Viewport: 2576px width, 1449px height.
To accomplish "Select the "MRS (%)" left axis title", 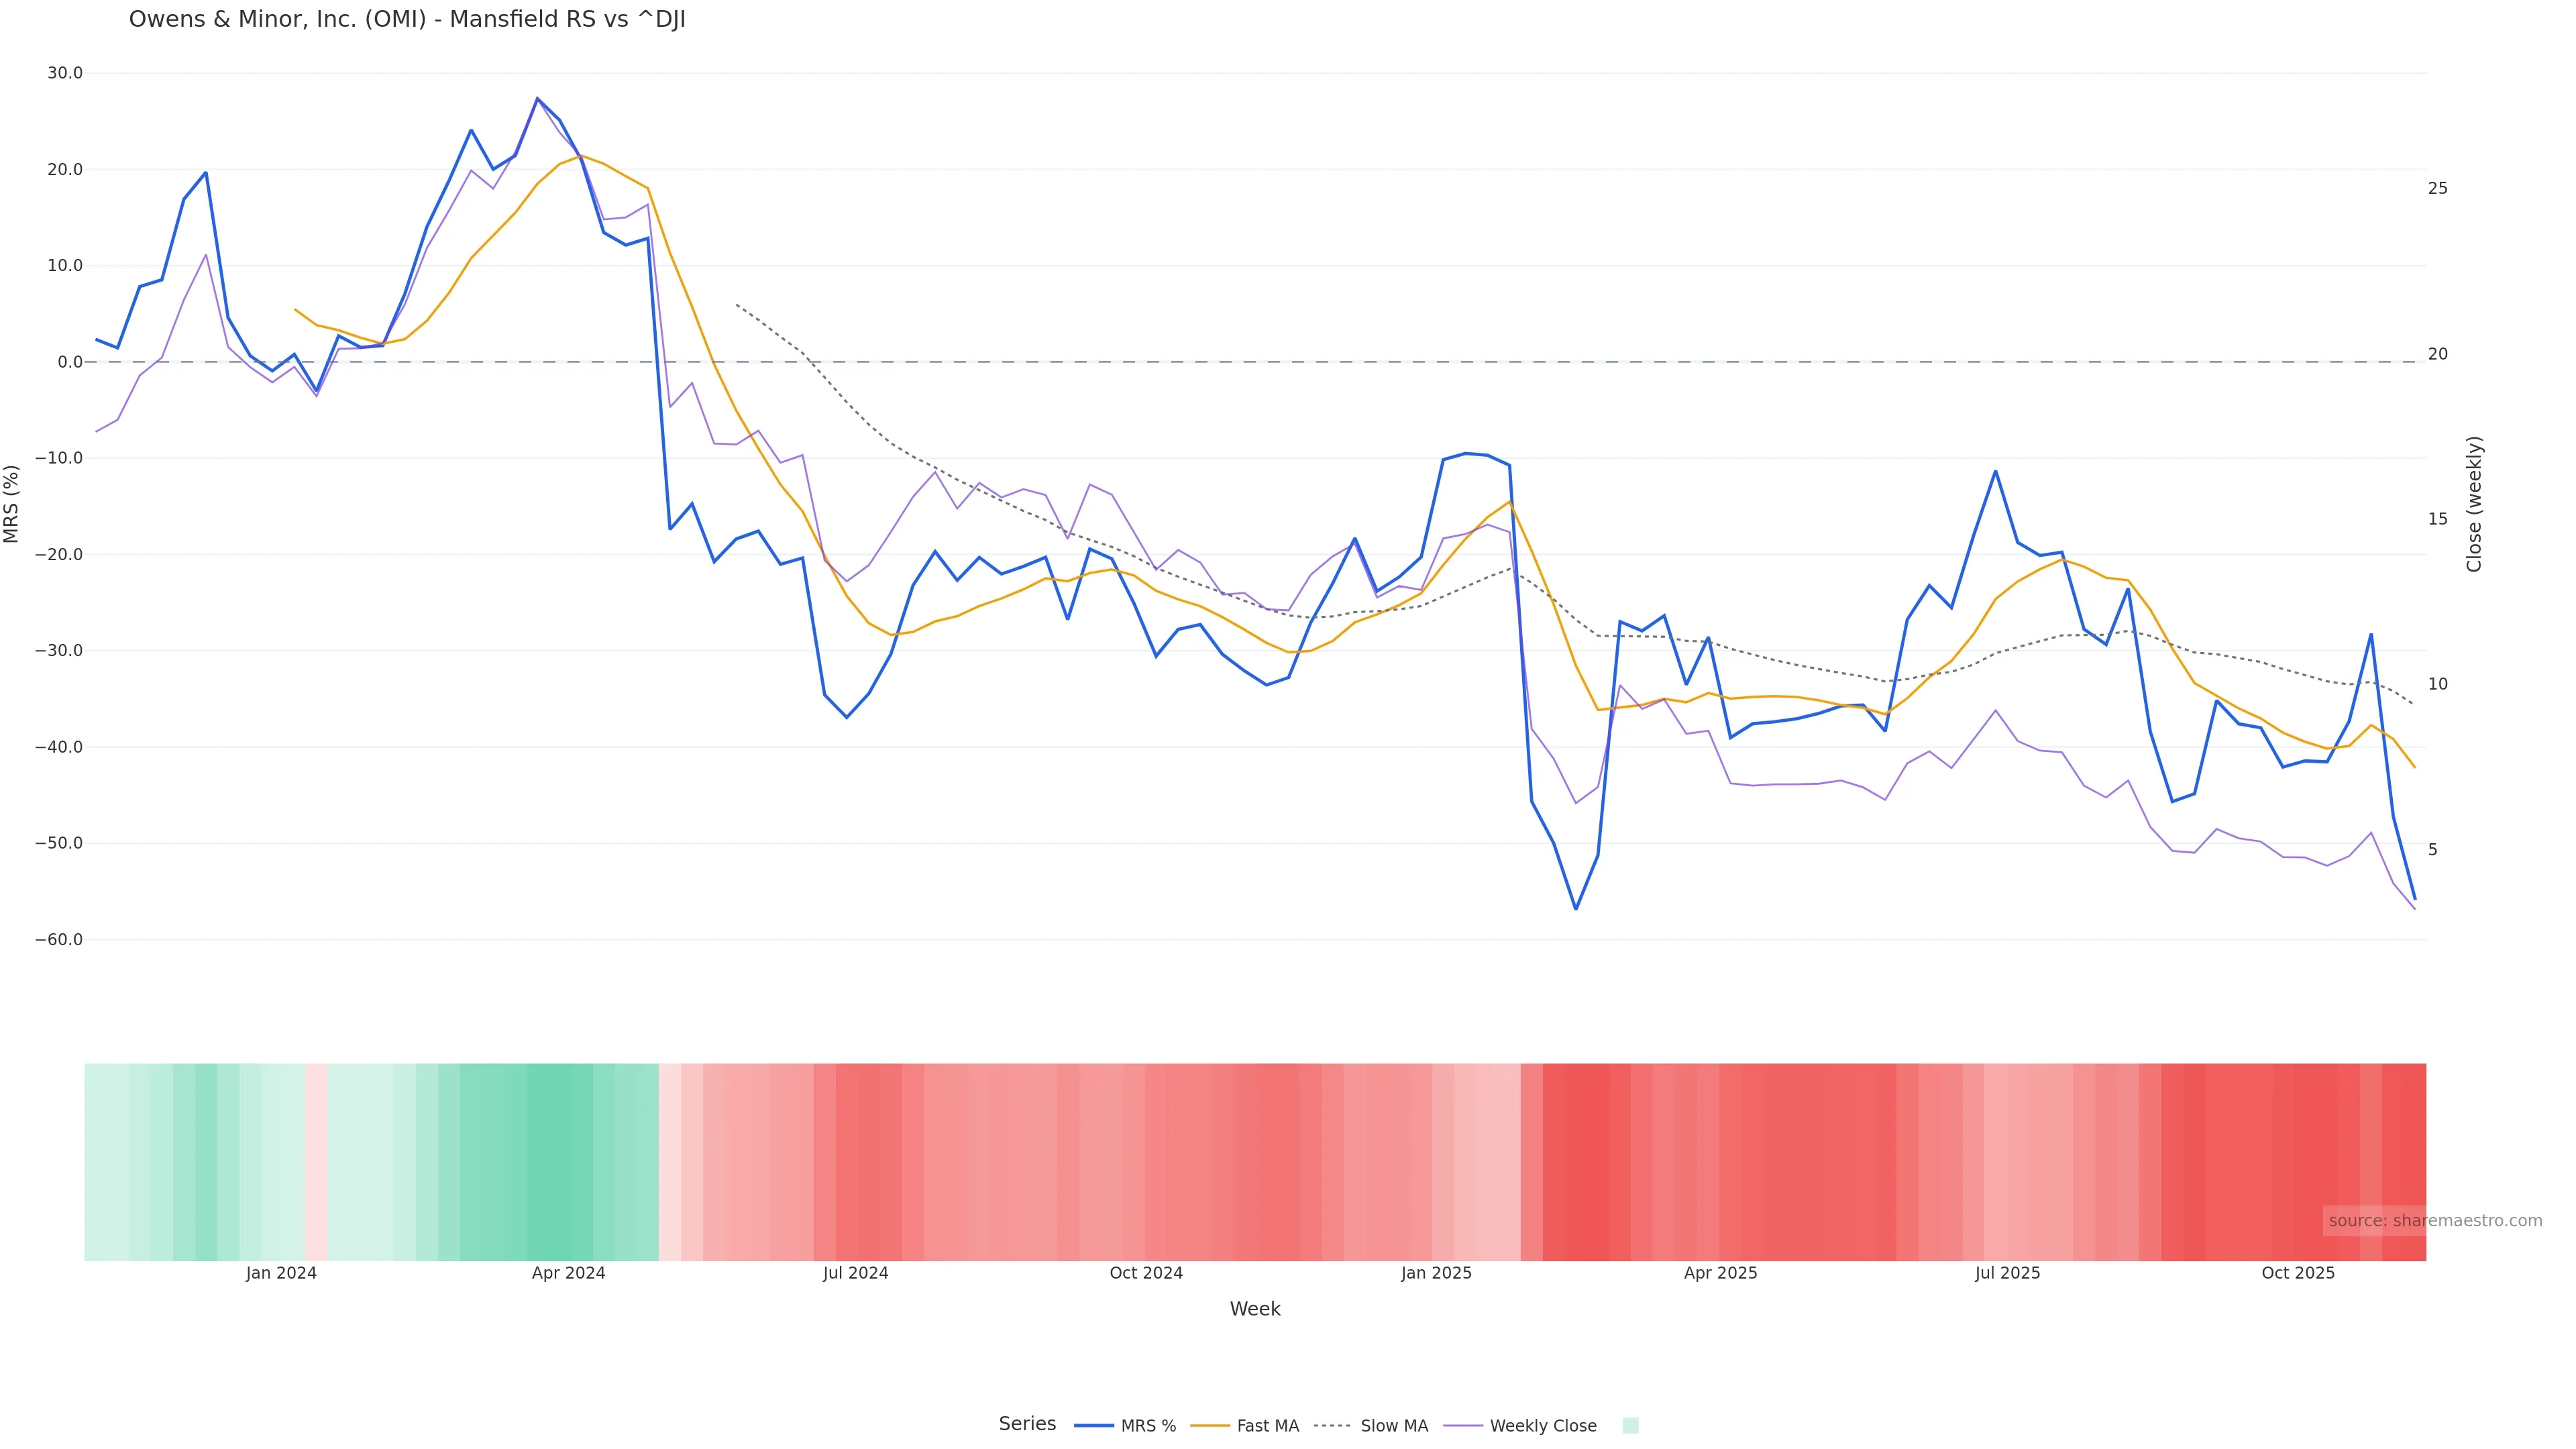I will coord(12,504).
